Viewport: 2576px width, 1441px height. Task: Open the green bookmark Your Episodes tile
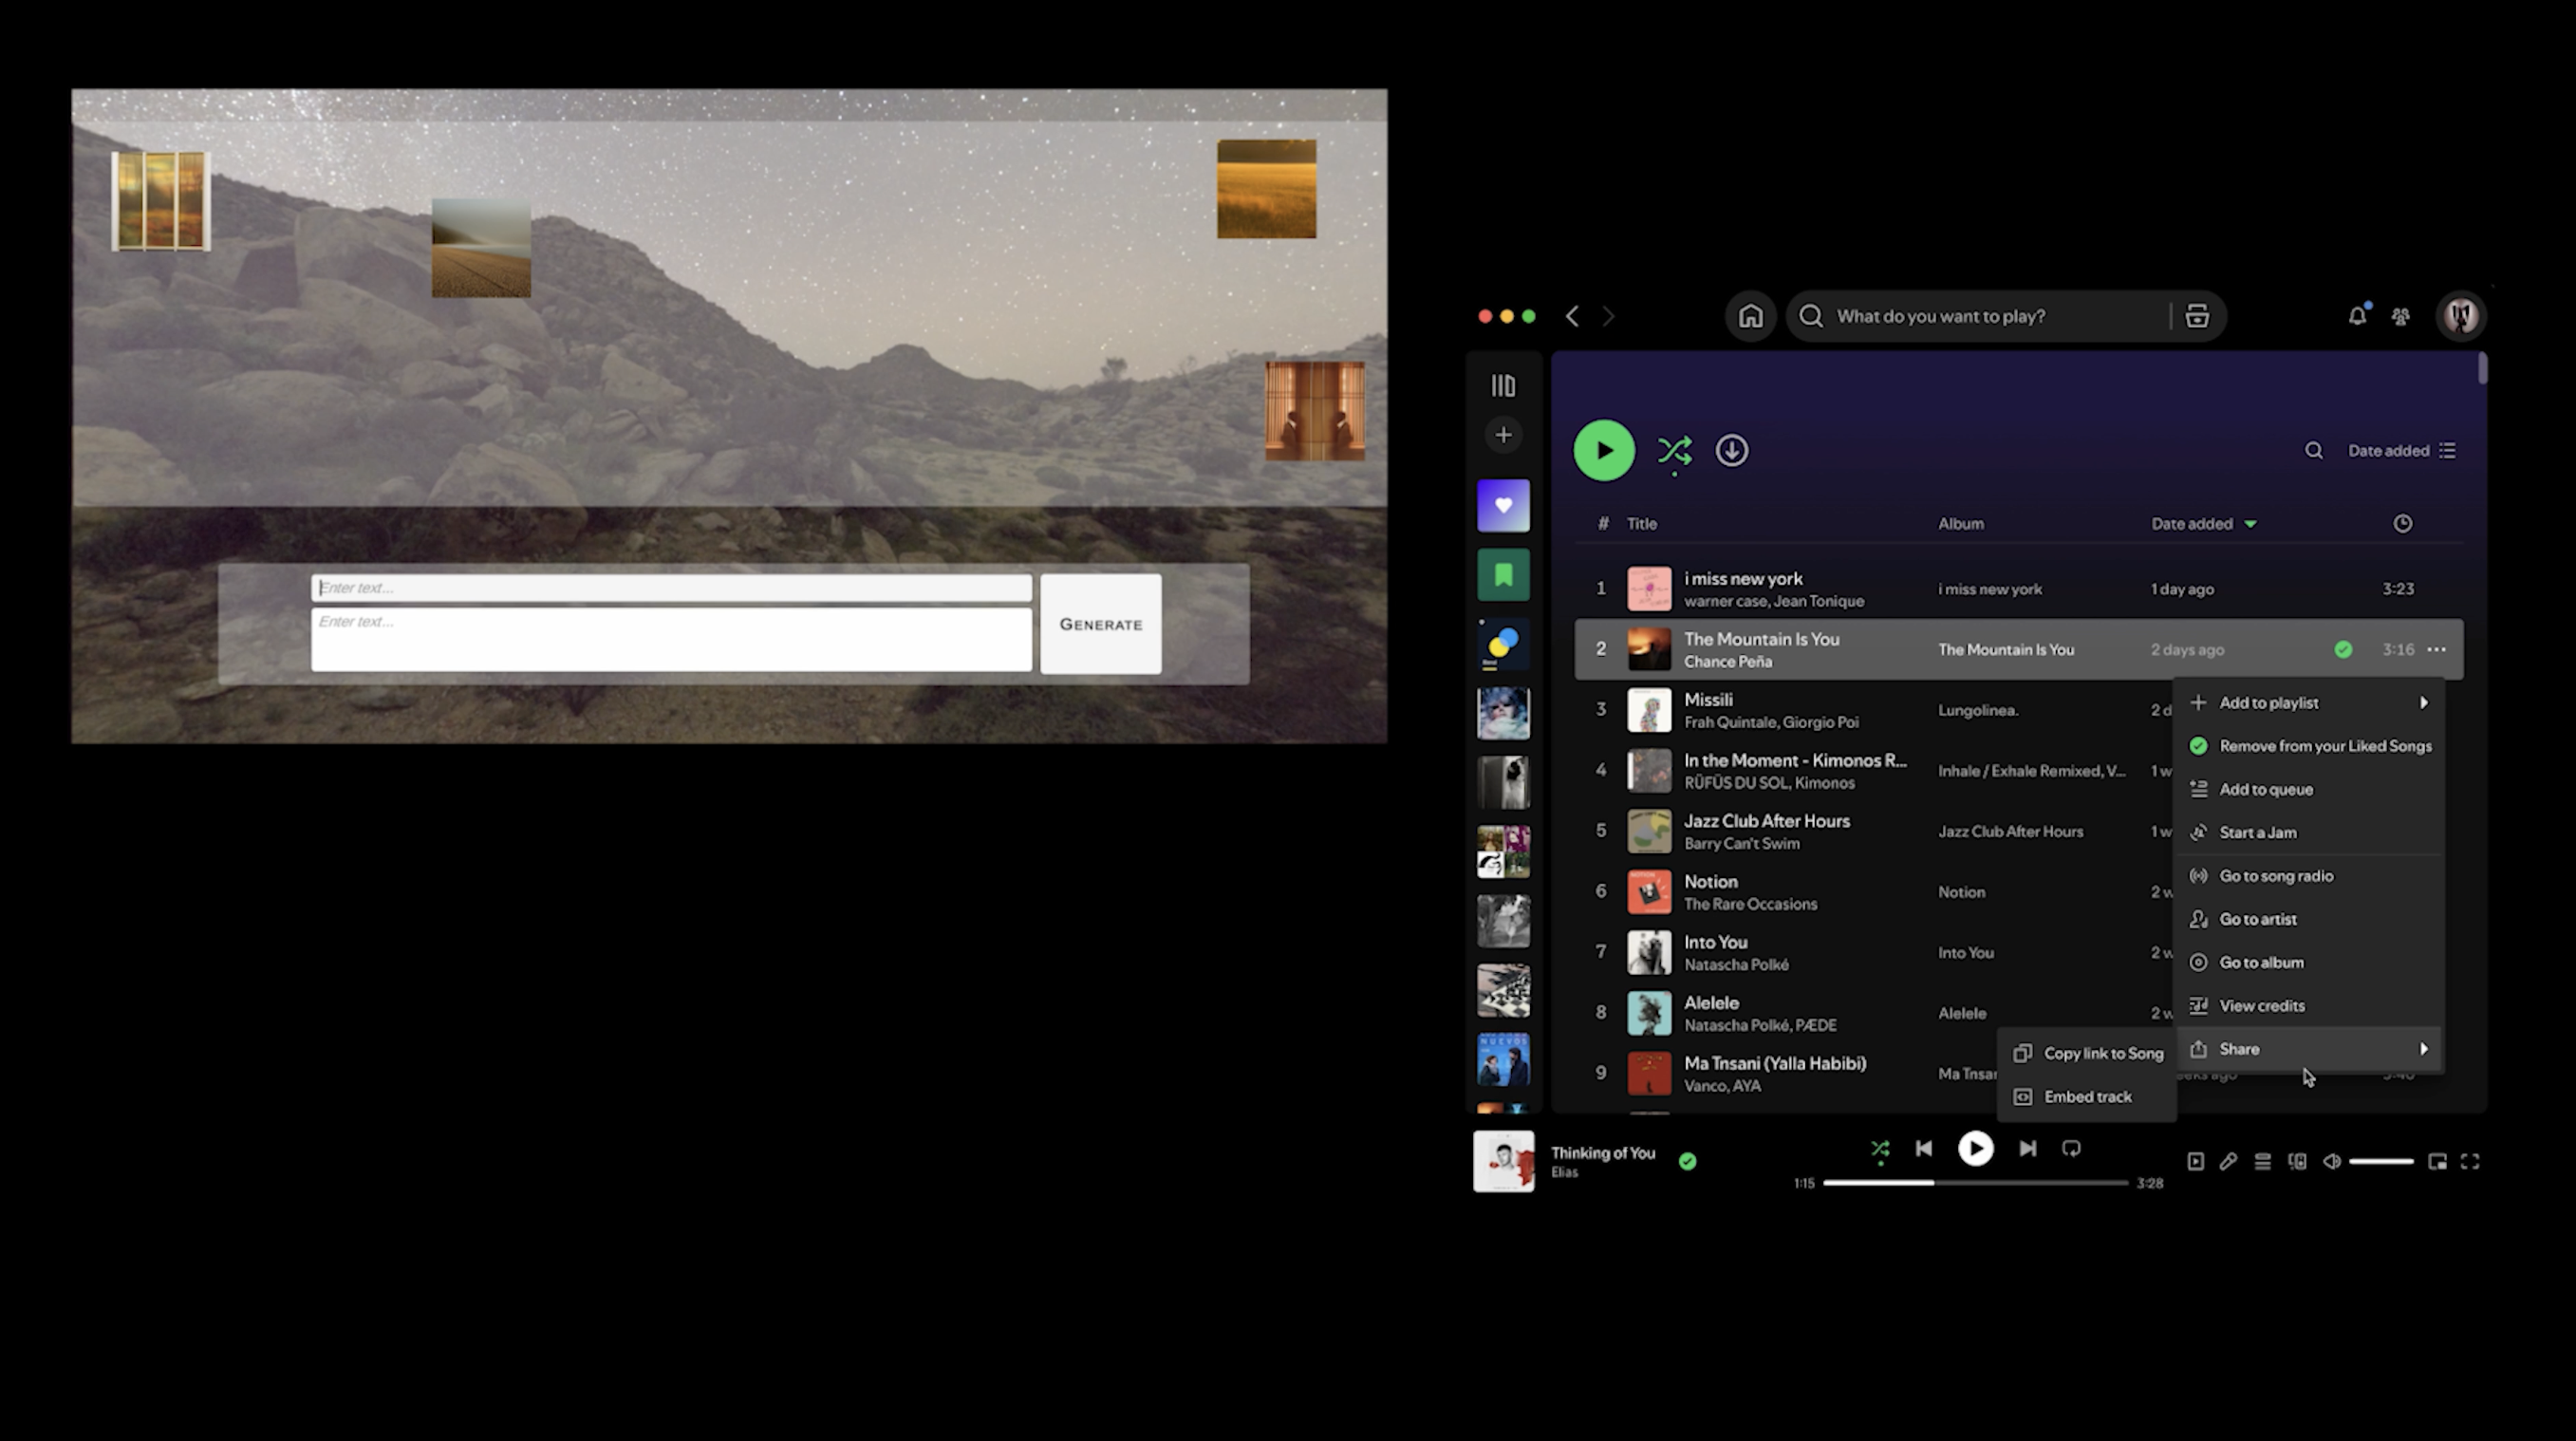(1503, 575)
